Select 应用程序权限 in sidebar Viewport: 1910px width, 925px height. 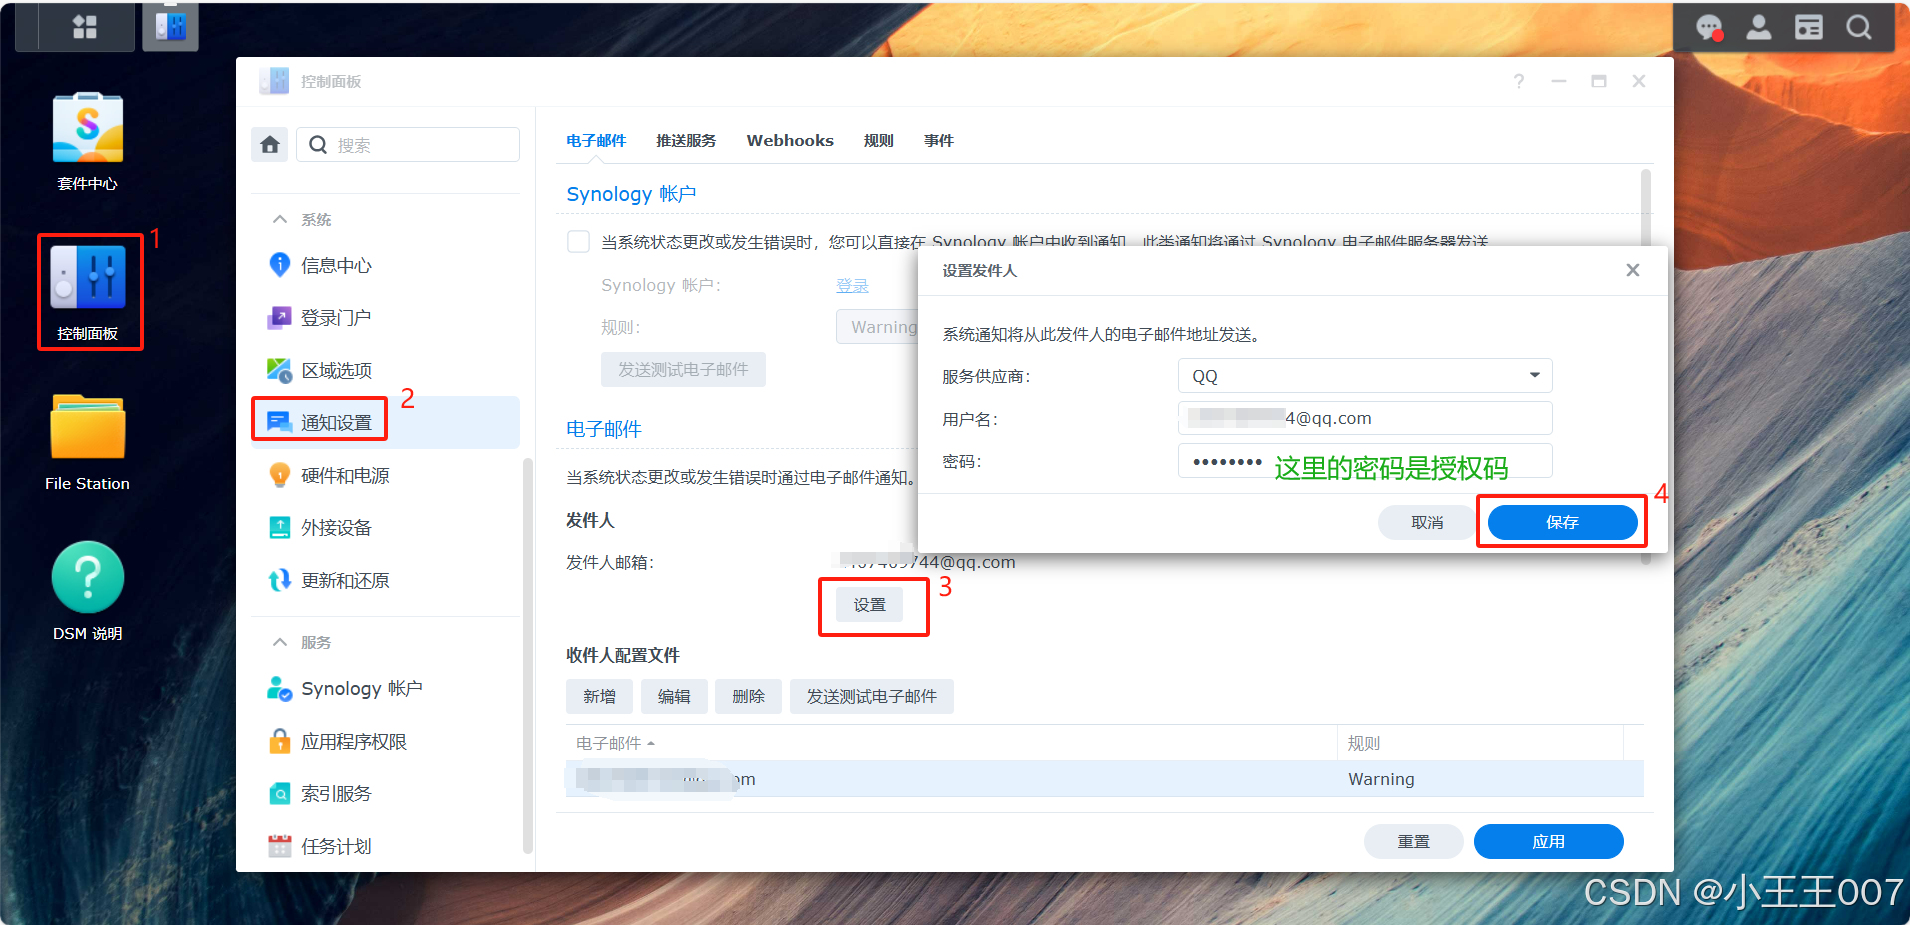[x=385, y=741]
